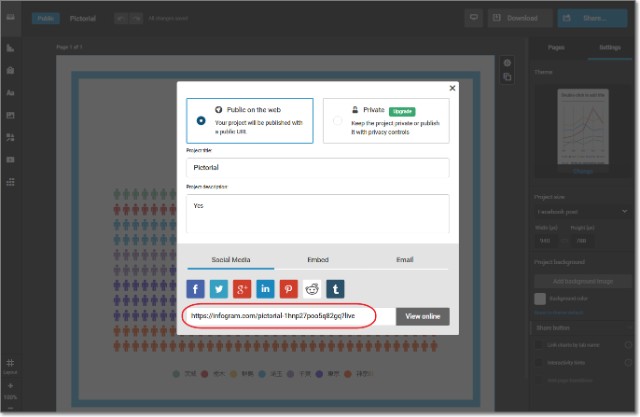Click the Google Plus share icon
Viewport: 640px width, 417px height.
point(242,289)
